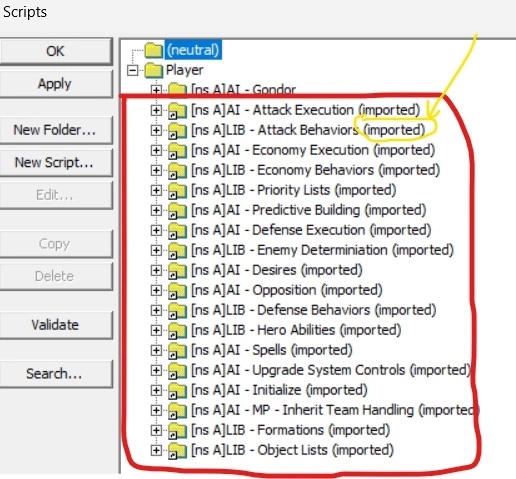
Task: Click Economy Execution imported folder icon
Action: pyautogui.click(x=177, y=150)
